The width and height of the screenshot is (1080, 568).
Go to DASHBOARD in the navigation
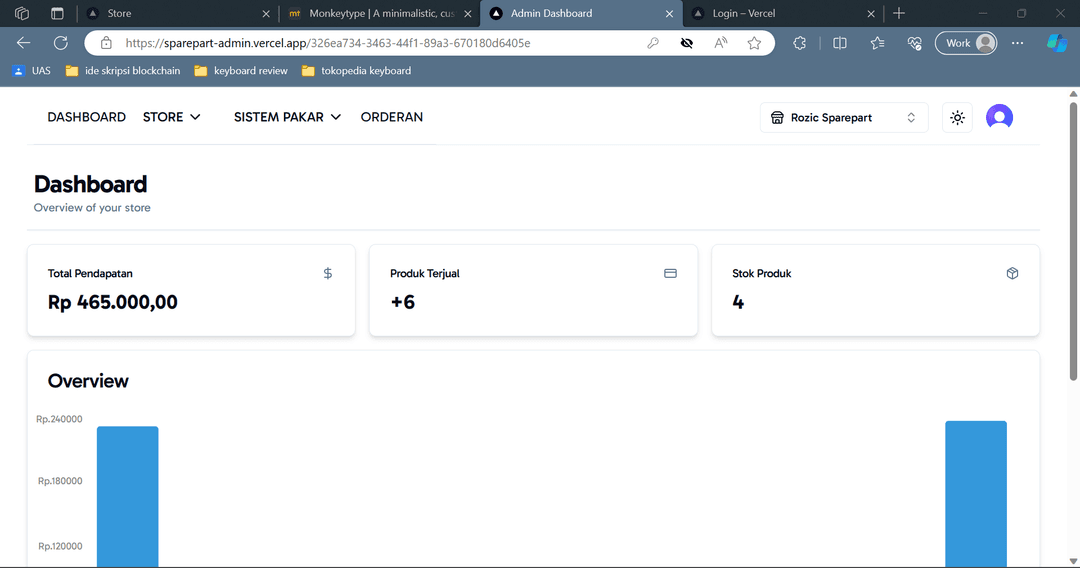(87, 117)
